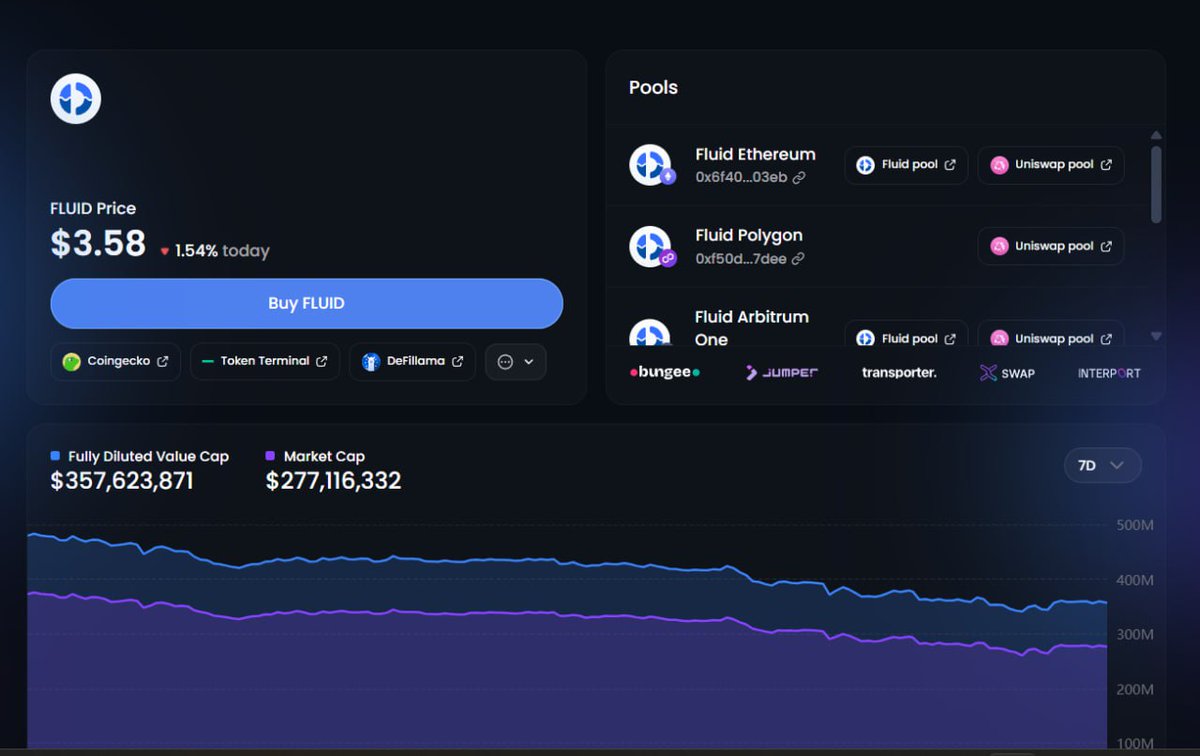Toggle the Fully Diluted Value Cap legend
Viewport: 1200px width, 756px height.
[x=140, y=456]
